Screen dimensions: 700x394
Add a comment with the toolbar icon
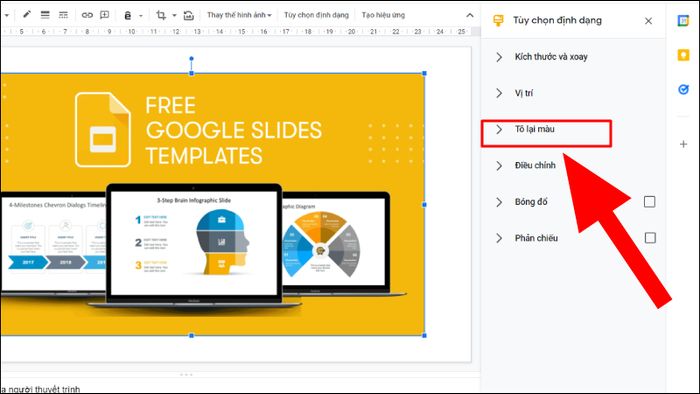(x=104, y=15)
